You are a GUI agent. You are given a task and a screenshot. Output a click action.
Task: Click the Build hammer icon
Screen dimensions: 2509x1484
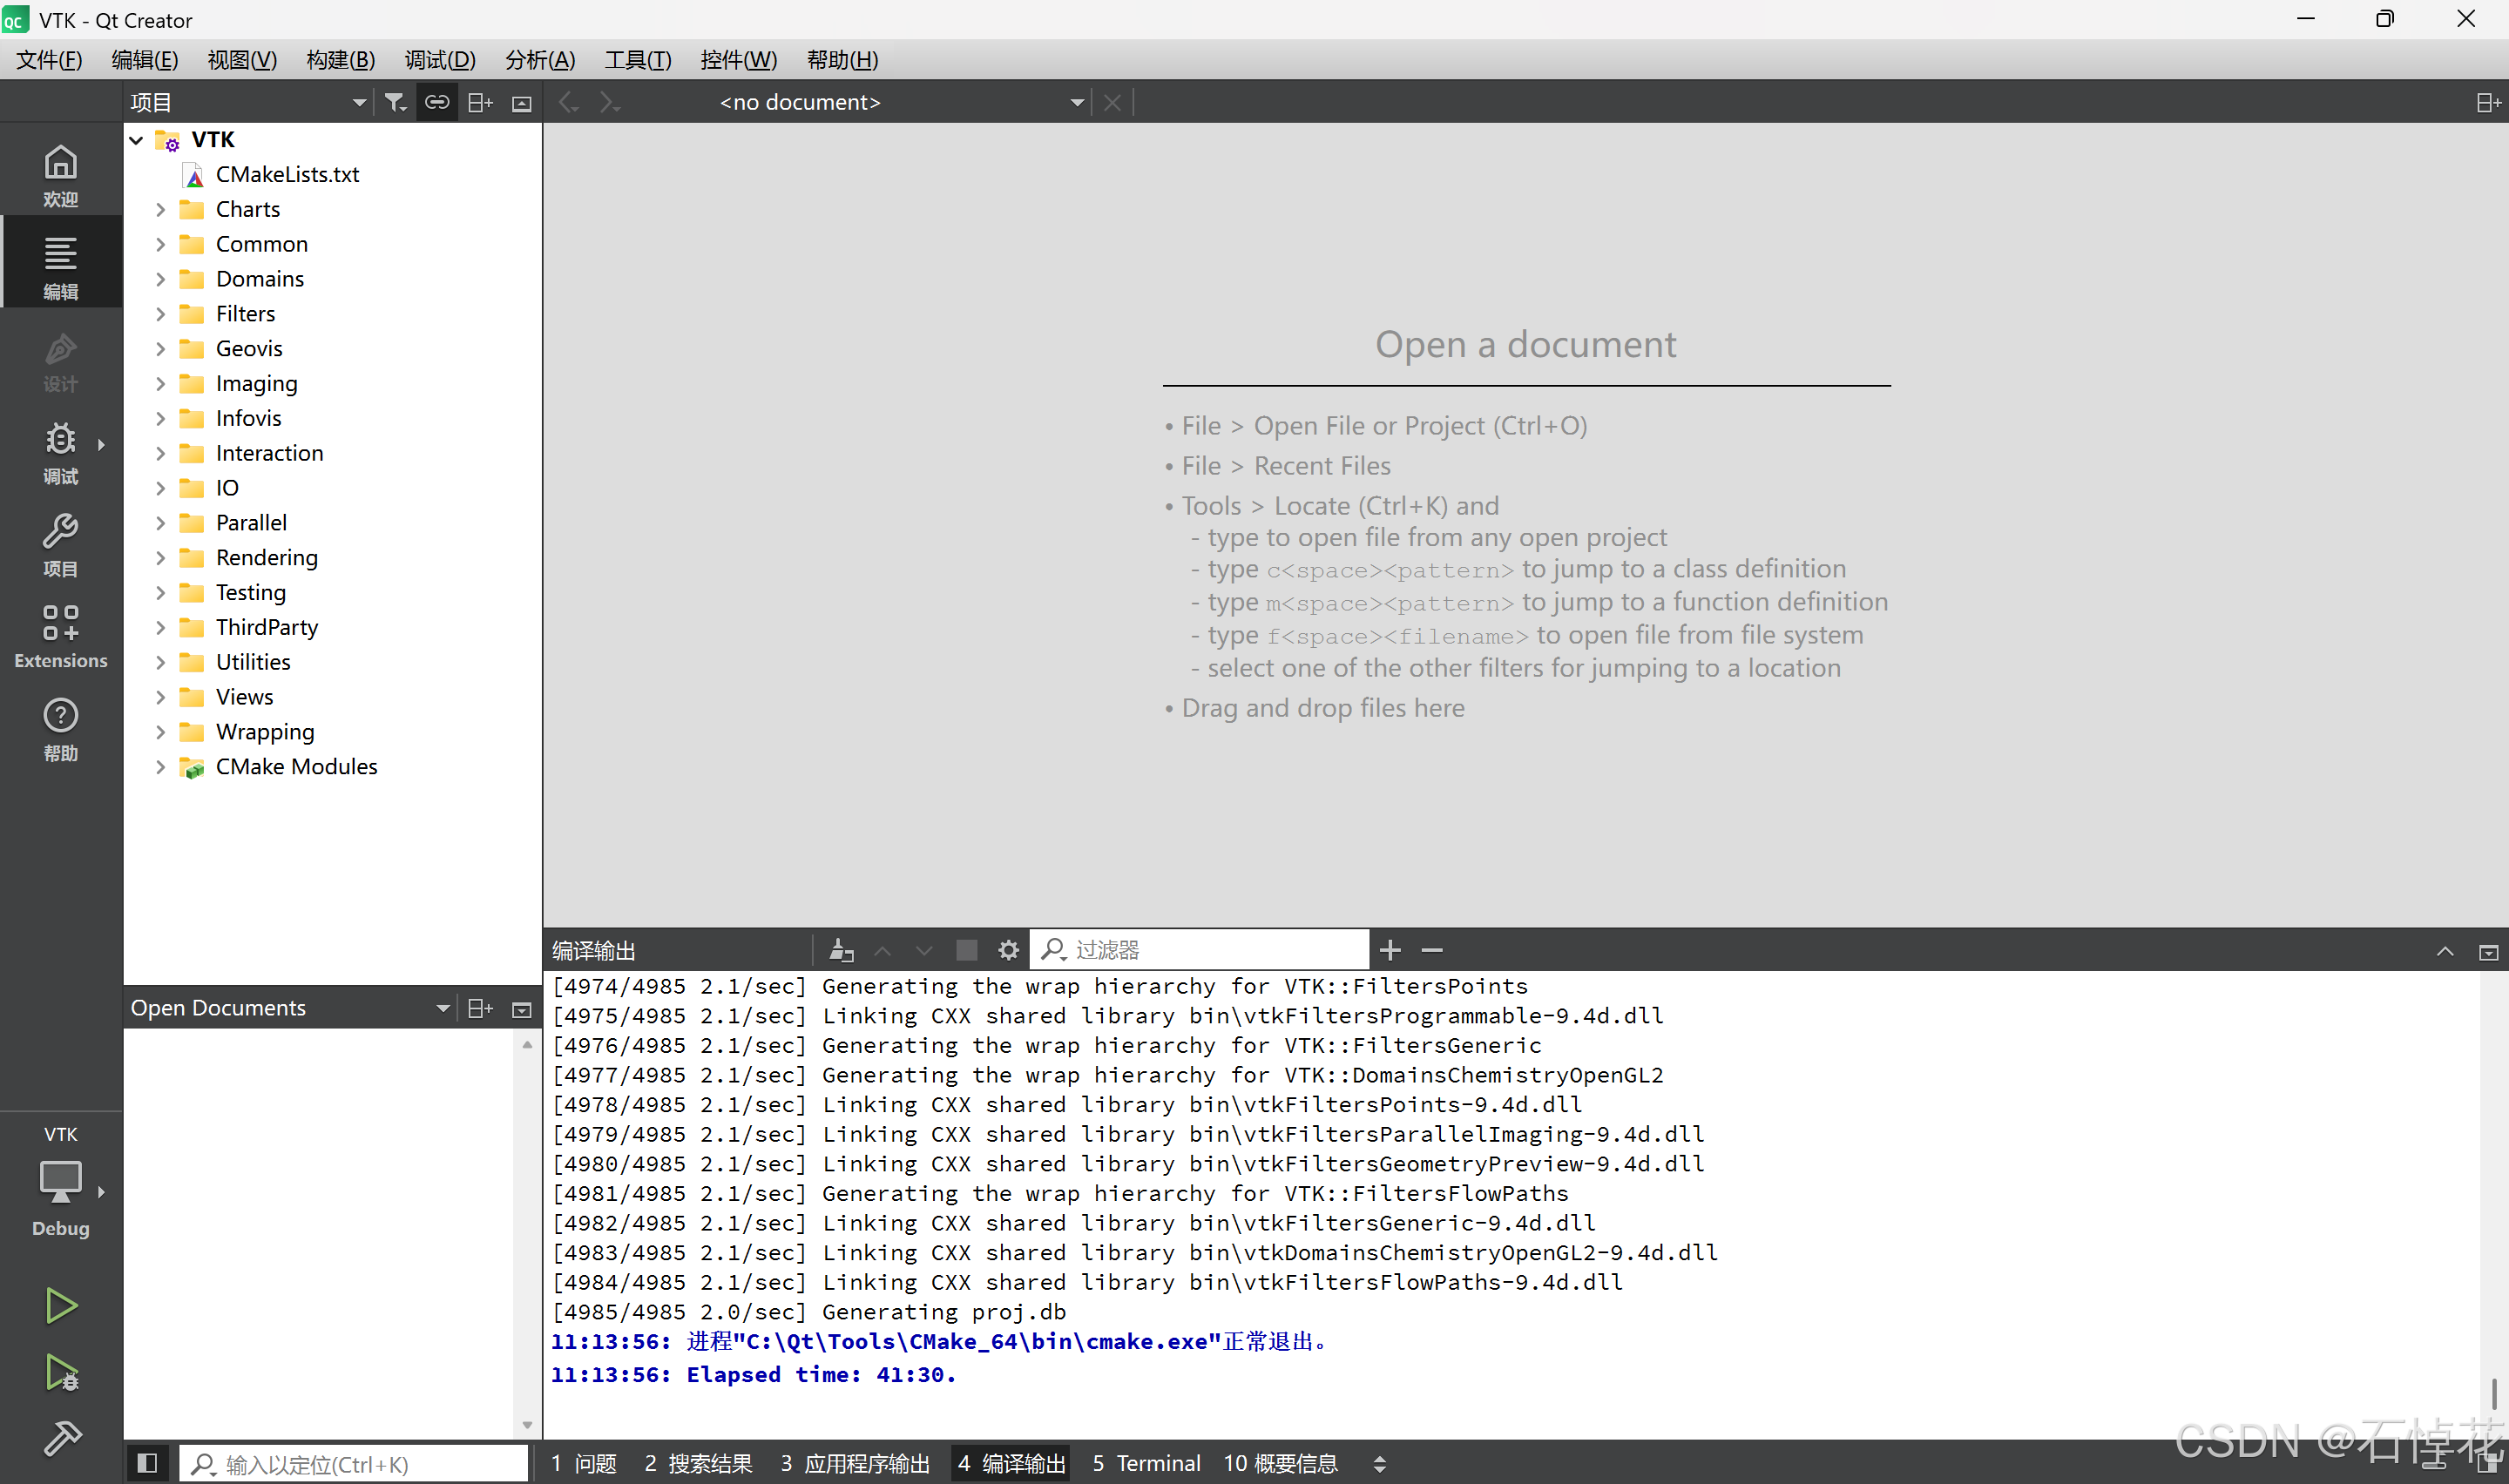[61, 1438]
